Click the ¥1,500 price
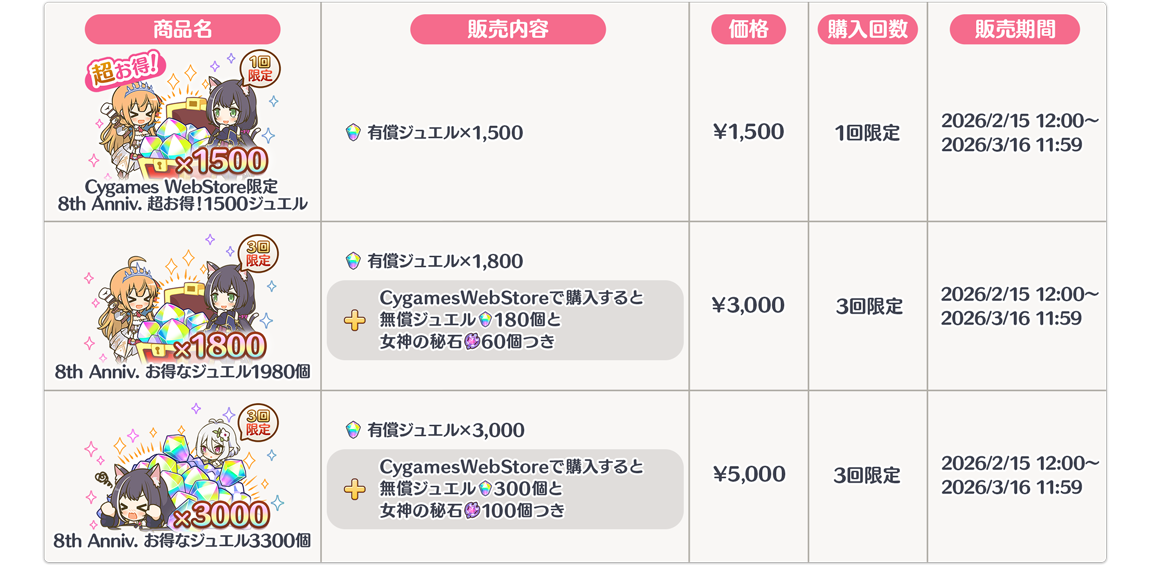This screenshot has height=565, width=1150. [x=748, y=132]
